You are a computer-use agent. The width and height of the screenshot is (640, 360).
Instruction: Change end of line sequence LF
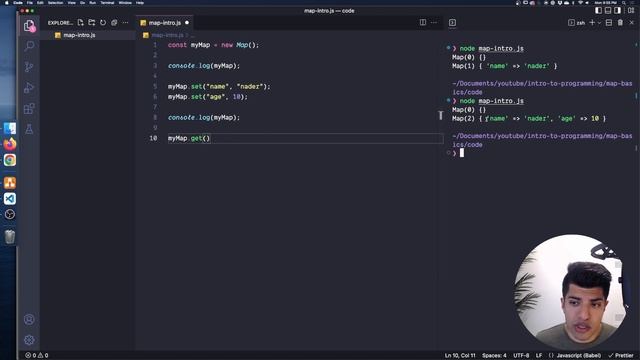539,356
